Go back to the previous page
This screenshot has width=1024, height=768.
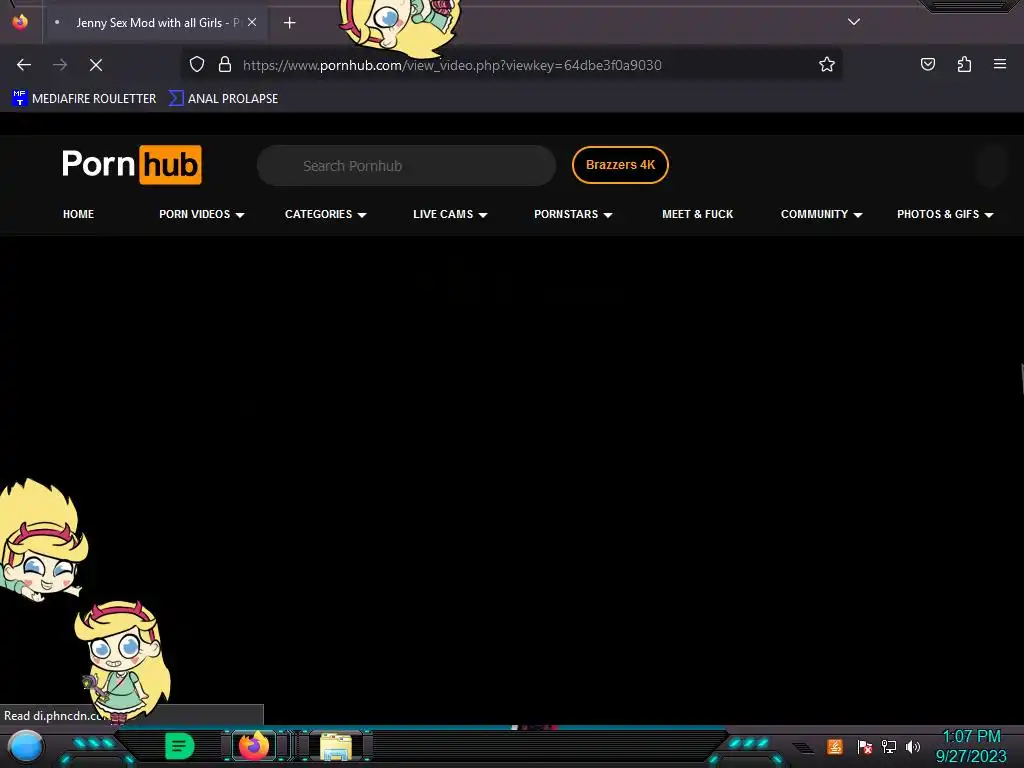pos(24,65)
